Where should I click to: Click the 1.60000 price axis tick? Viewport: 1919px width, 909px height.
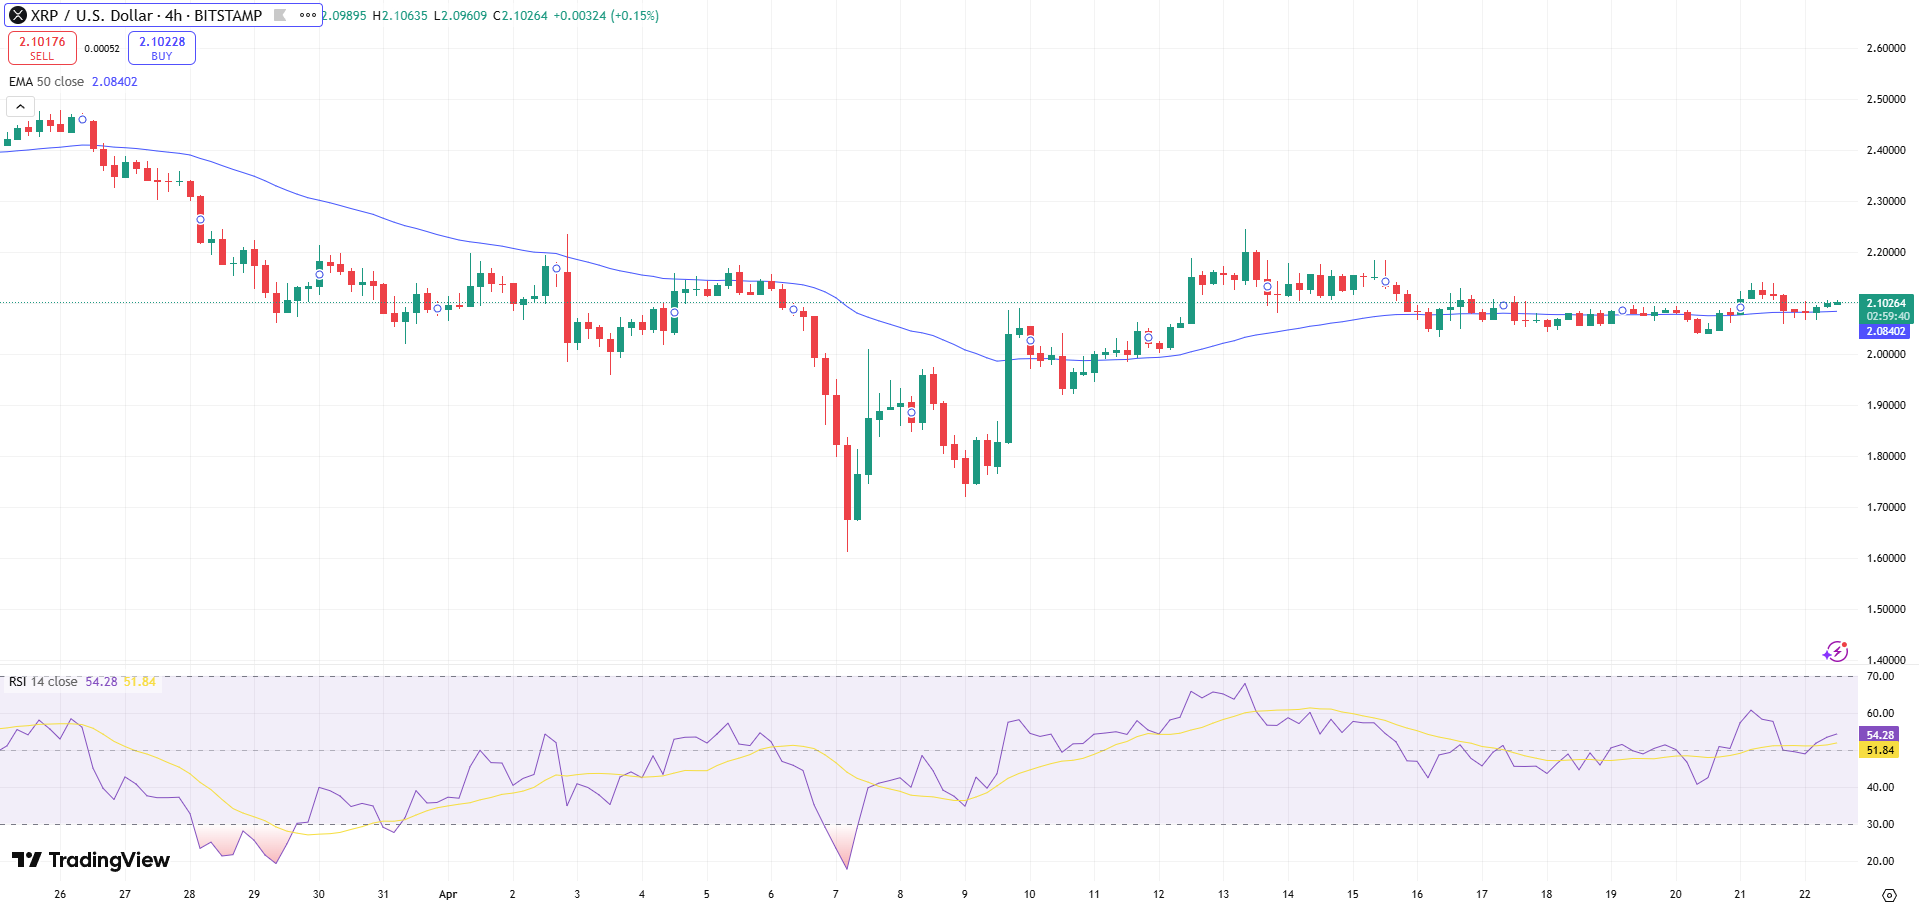(x=1886, y=558)
